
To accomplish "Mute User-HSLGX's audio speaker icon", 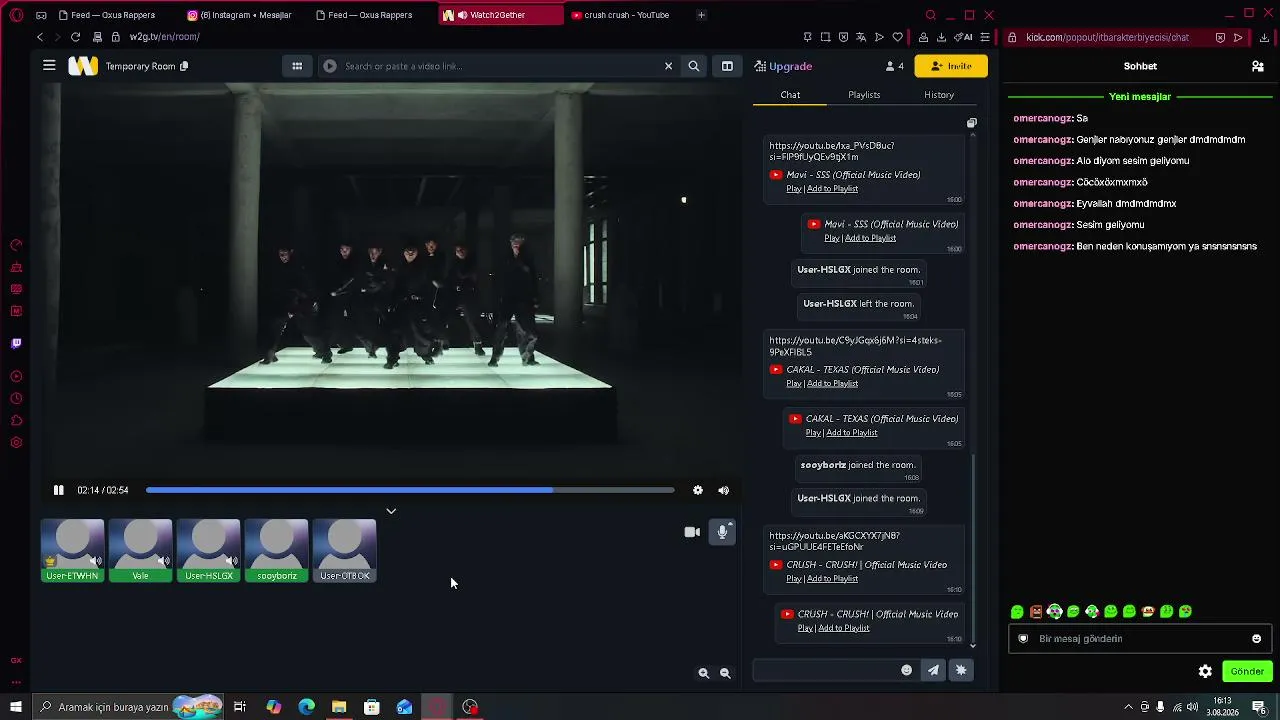I will [x=232, y=561].
